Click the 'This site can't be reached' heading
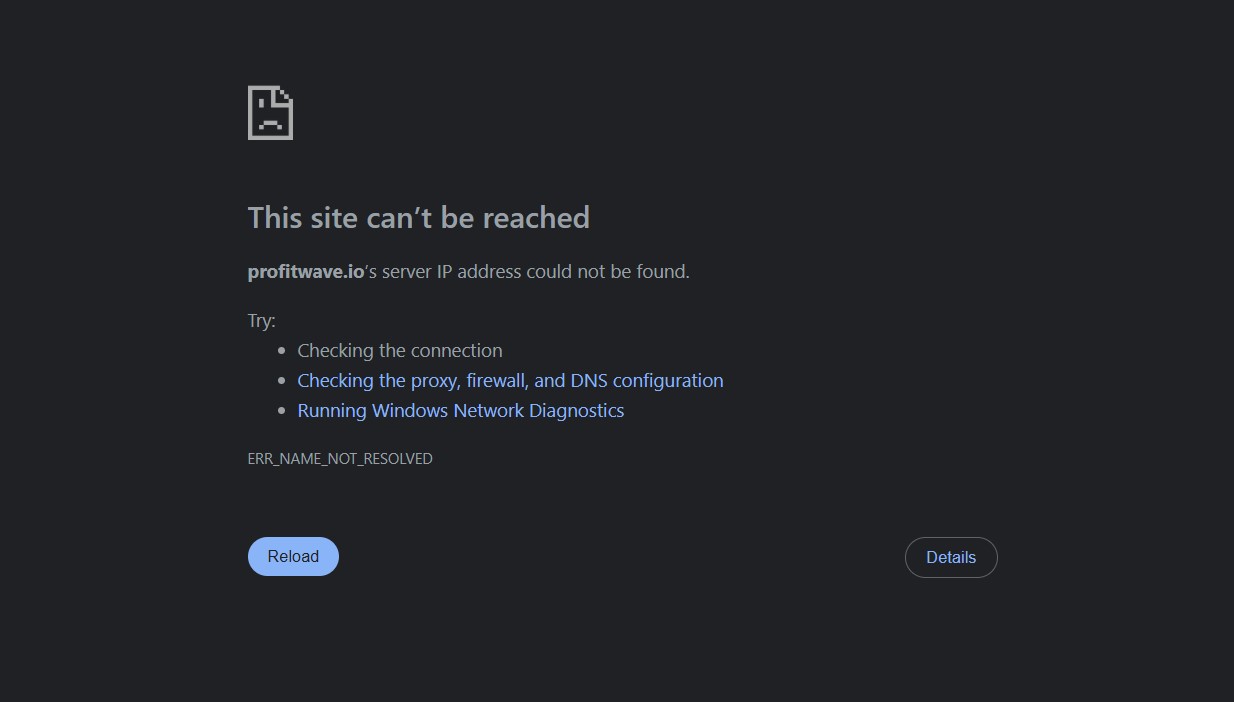Viewport: 1234px width, 702px height. tap(418, 218)
